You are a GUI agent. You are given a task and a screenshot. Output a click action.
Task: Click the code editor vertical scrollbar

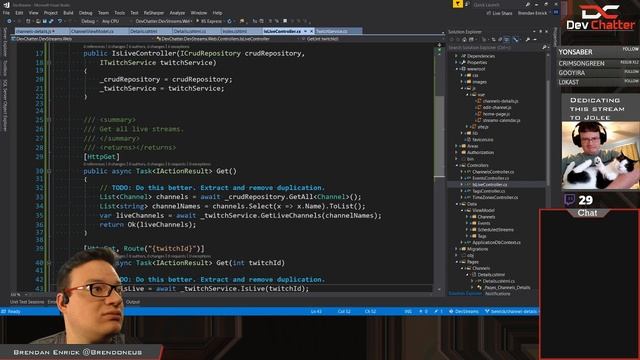pyautogui.click(x=439, y=167)
